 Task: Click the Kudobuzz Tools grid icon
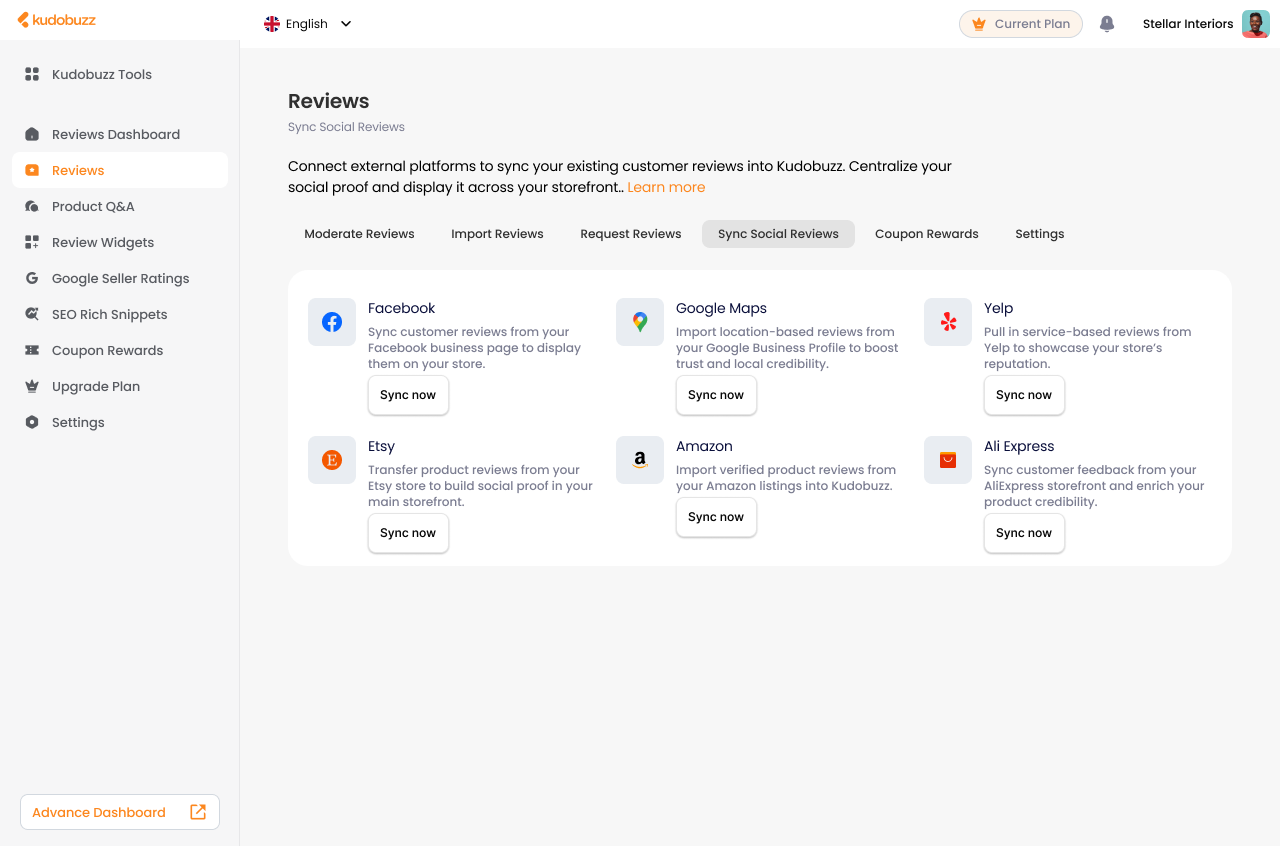[x=32, y=74]
